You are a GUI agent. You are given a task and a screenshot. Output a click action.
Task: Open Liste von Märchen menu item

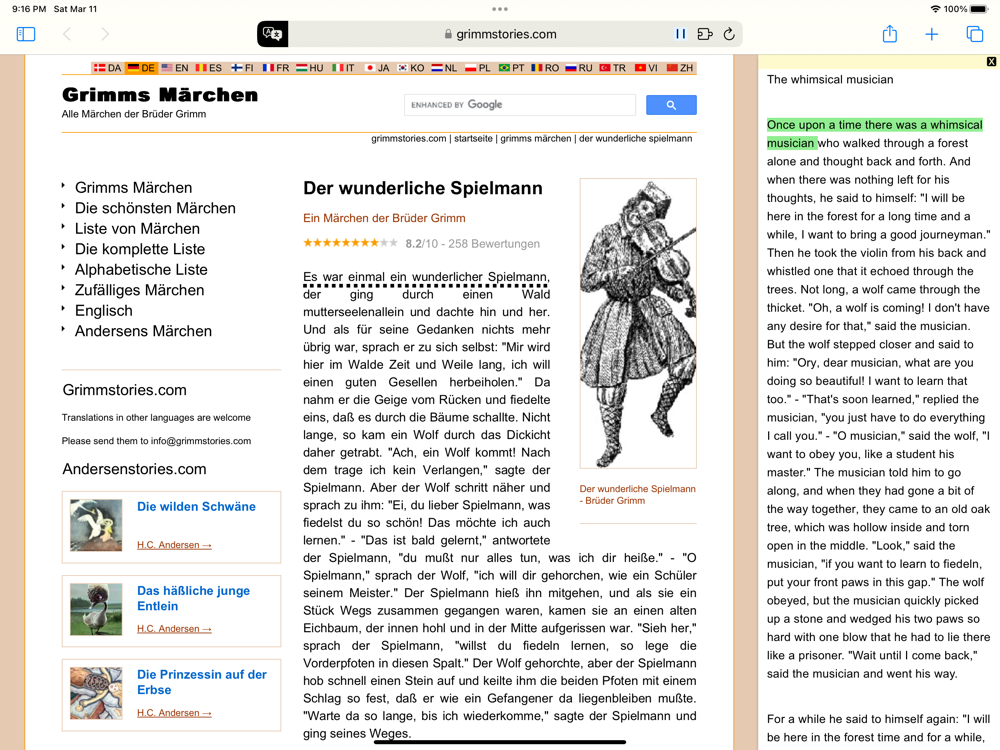pos(137,228)
